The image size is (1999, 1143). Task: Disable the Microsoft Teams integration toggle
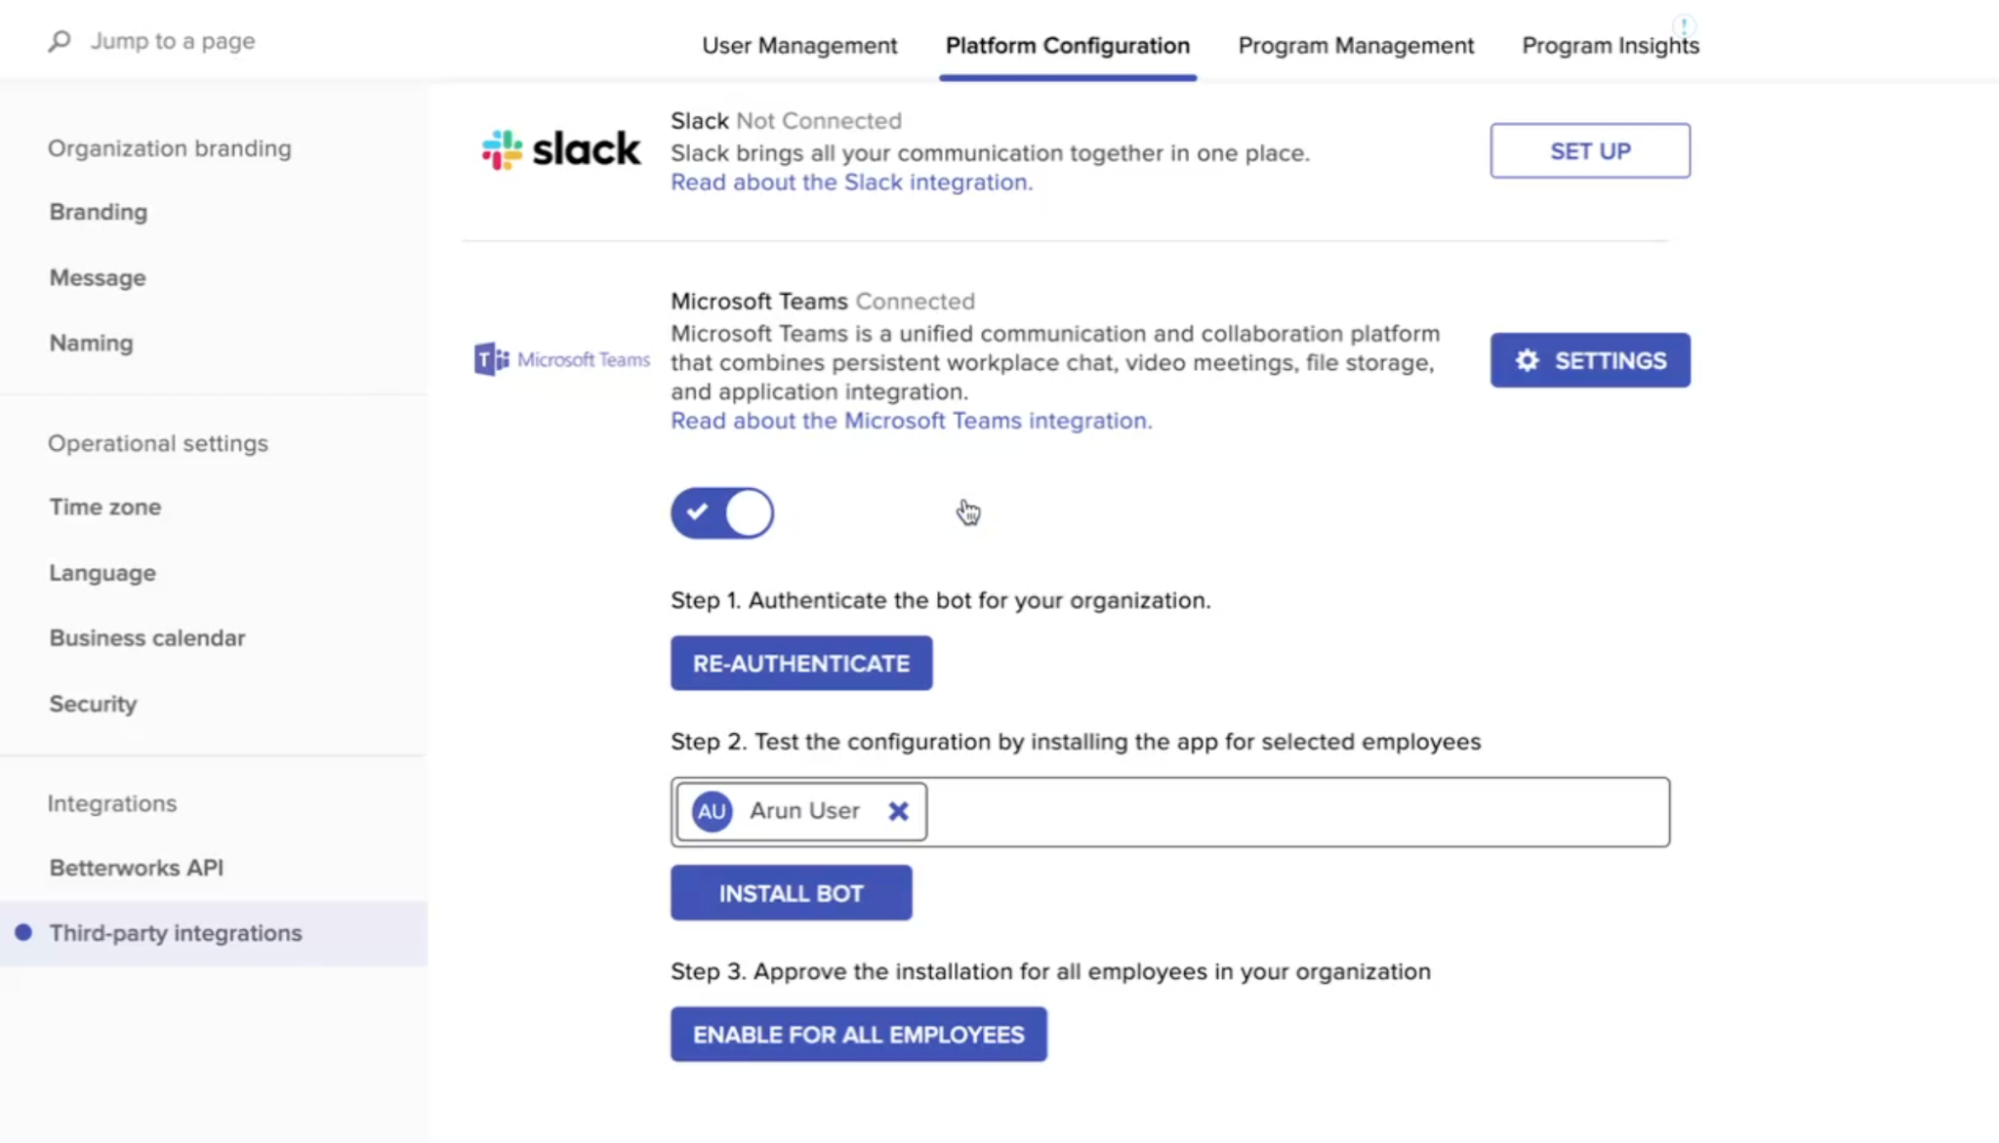click(722, 513)
